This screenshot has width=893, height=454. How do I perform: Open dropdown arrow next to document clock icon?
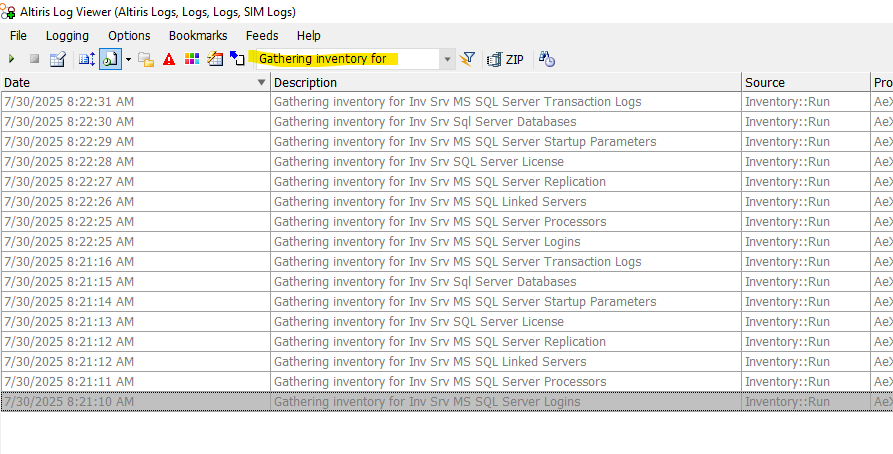(129, 59)
